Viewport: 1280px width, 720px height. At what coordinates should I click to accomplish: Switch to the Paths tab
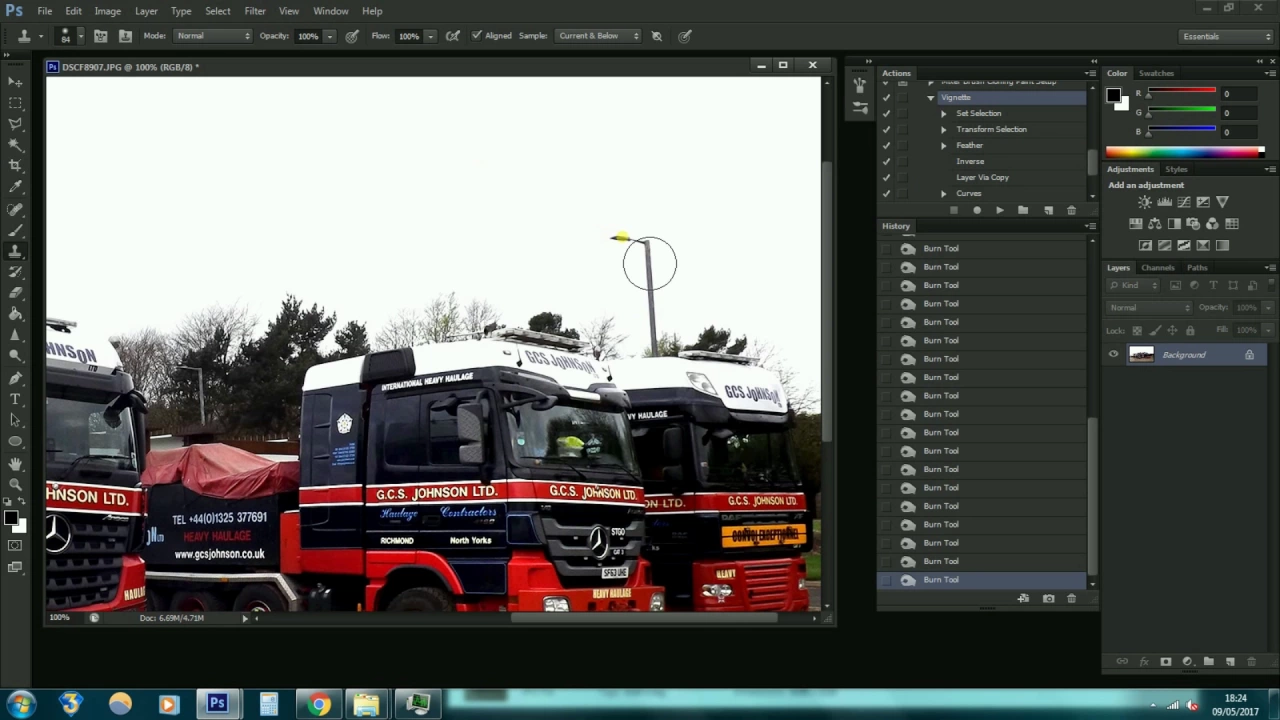pyautogui.click(x=1197, y=267)
